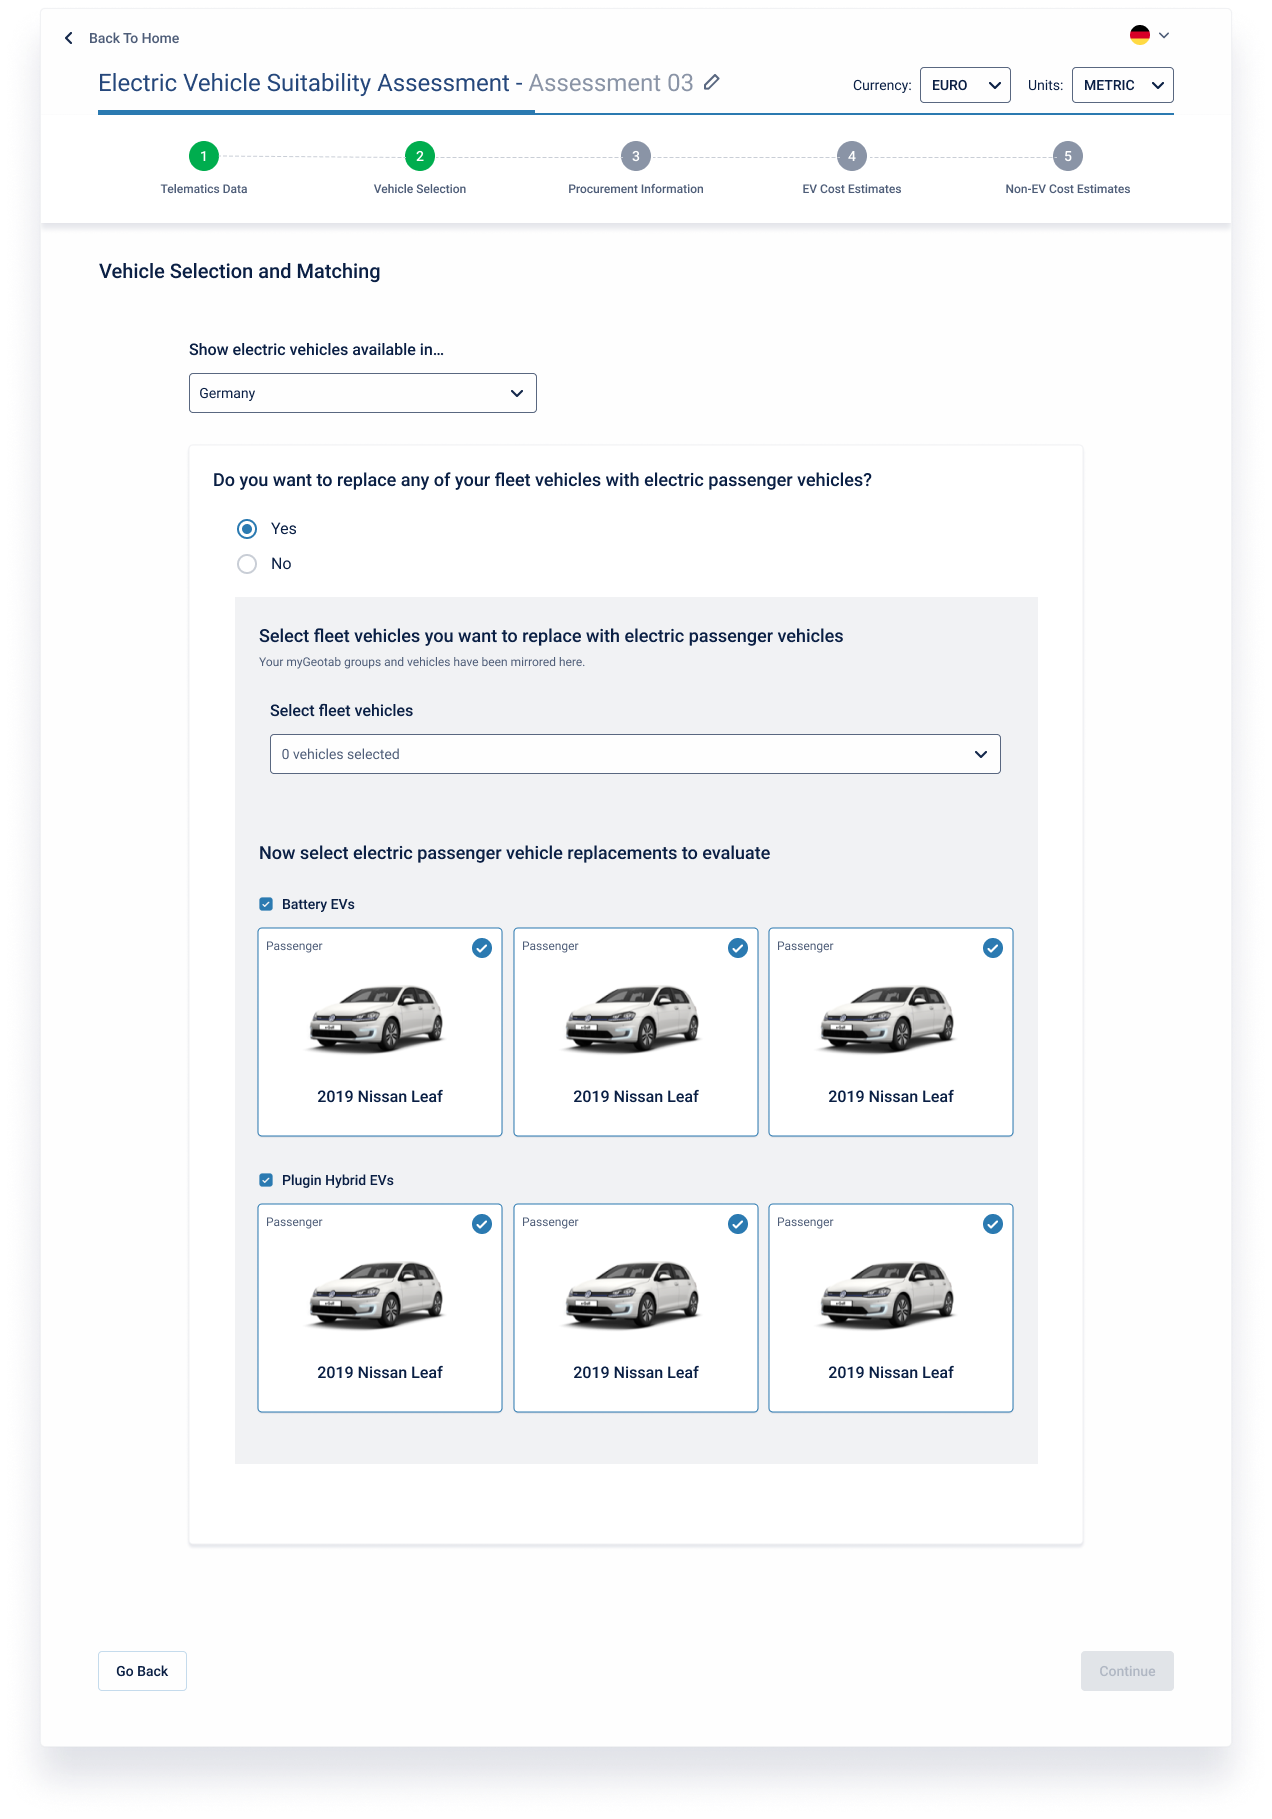Open step 4 EV Cost Estimates
This screenshot has width=1272, height=1819.
pos(852,156)
